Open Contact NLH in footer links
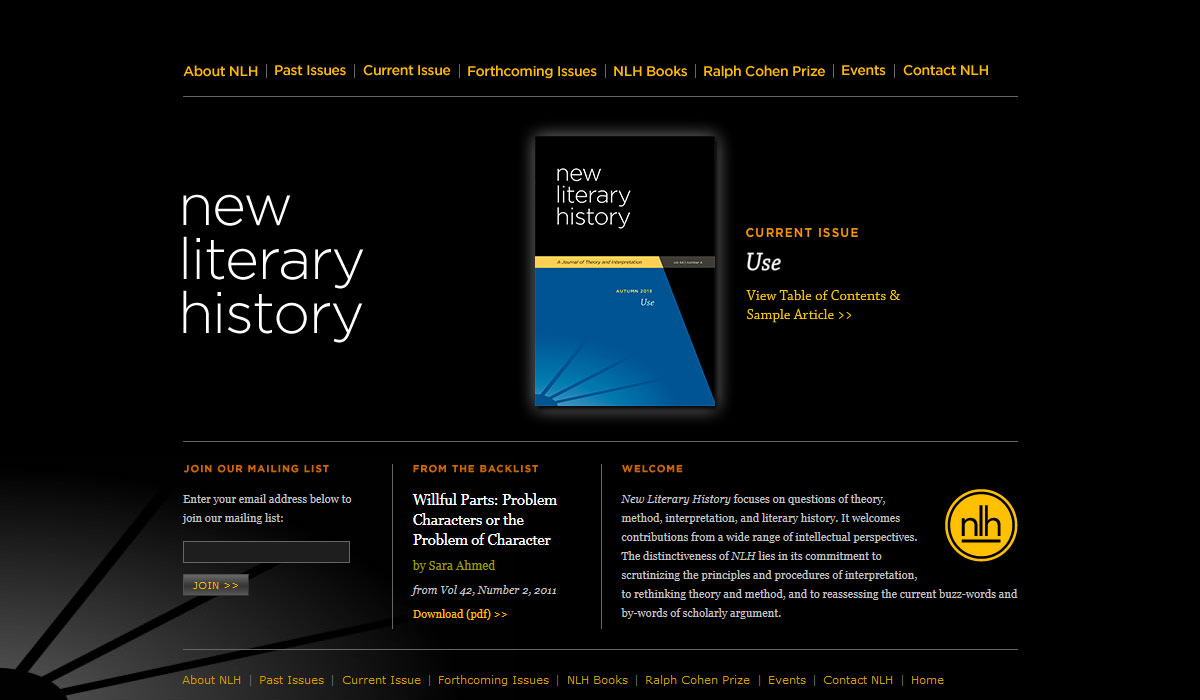1200x700 pixels. coord(858,680)
